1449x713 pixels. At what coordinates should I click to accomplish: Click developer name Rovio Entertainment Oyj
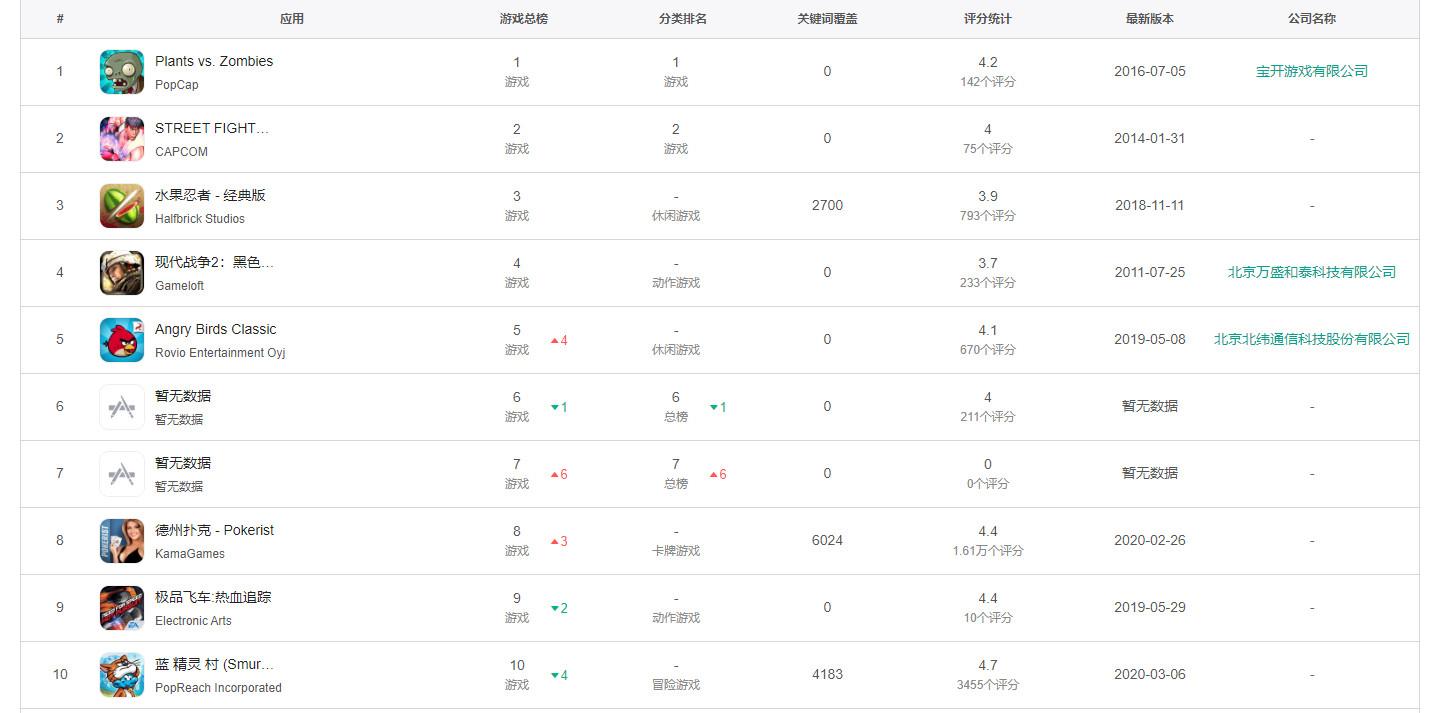220,353
